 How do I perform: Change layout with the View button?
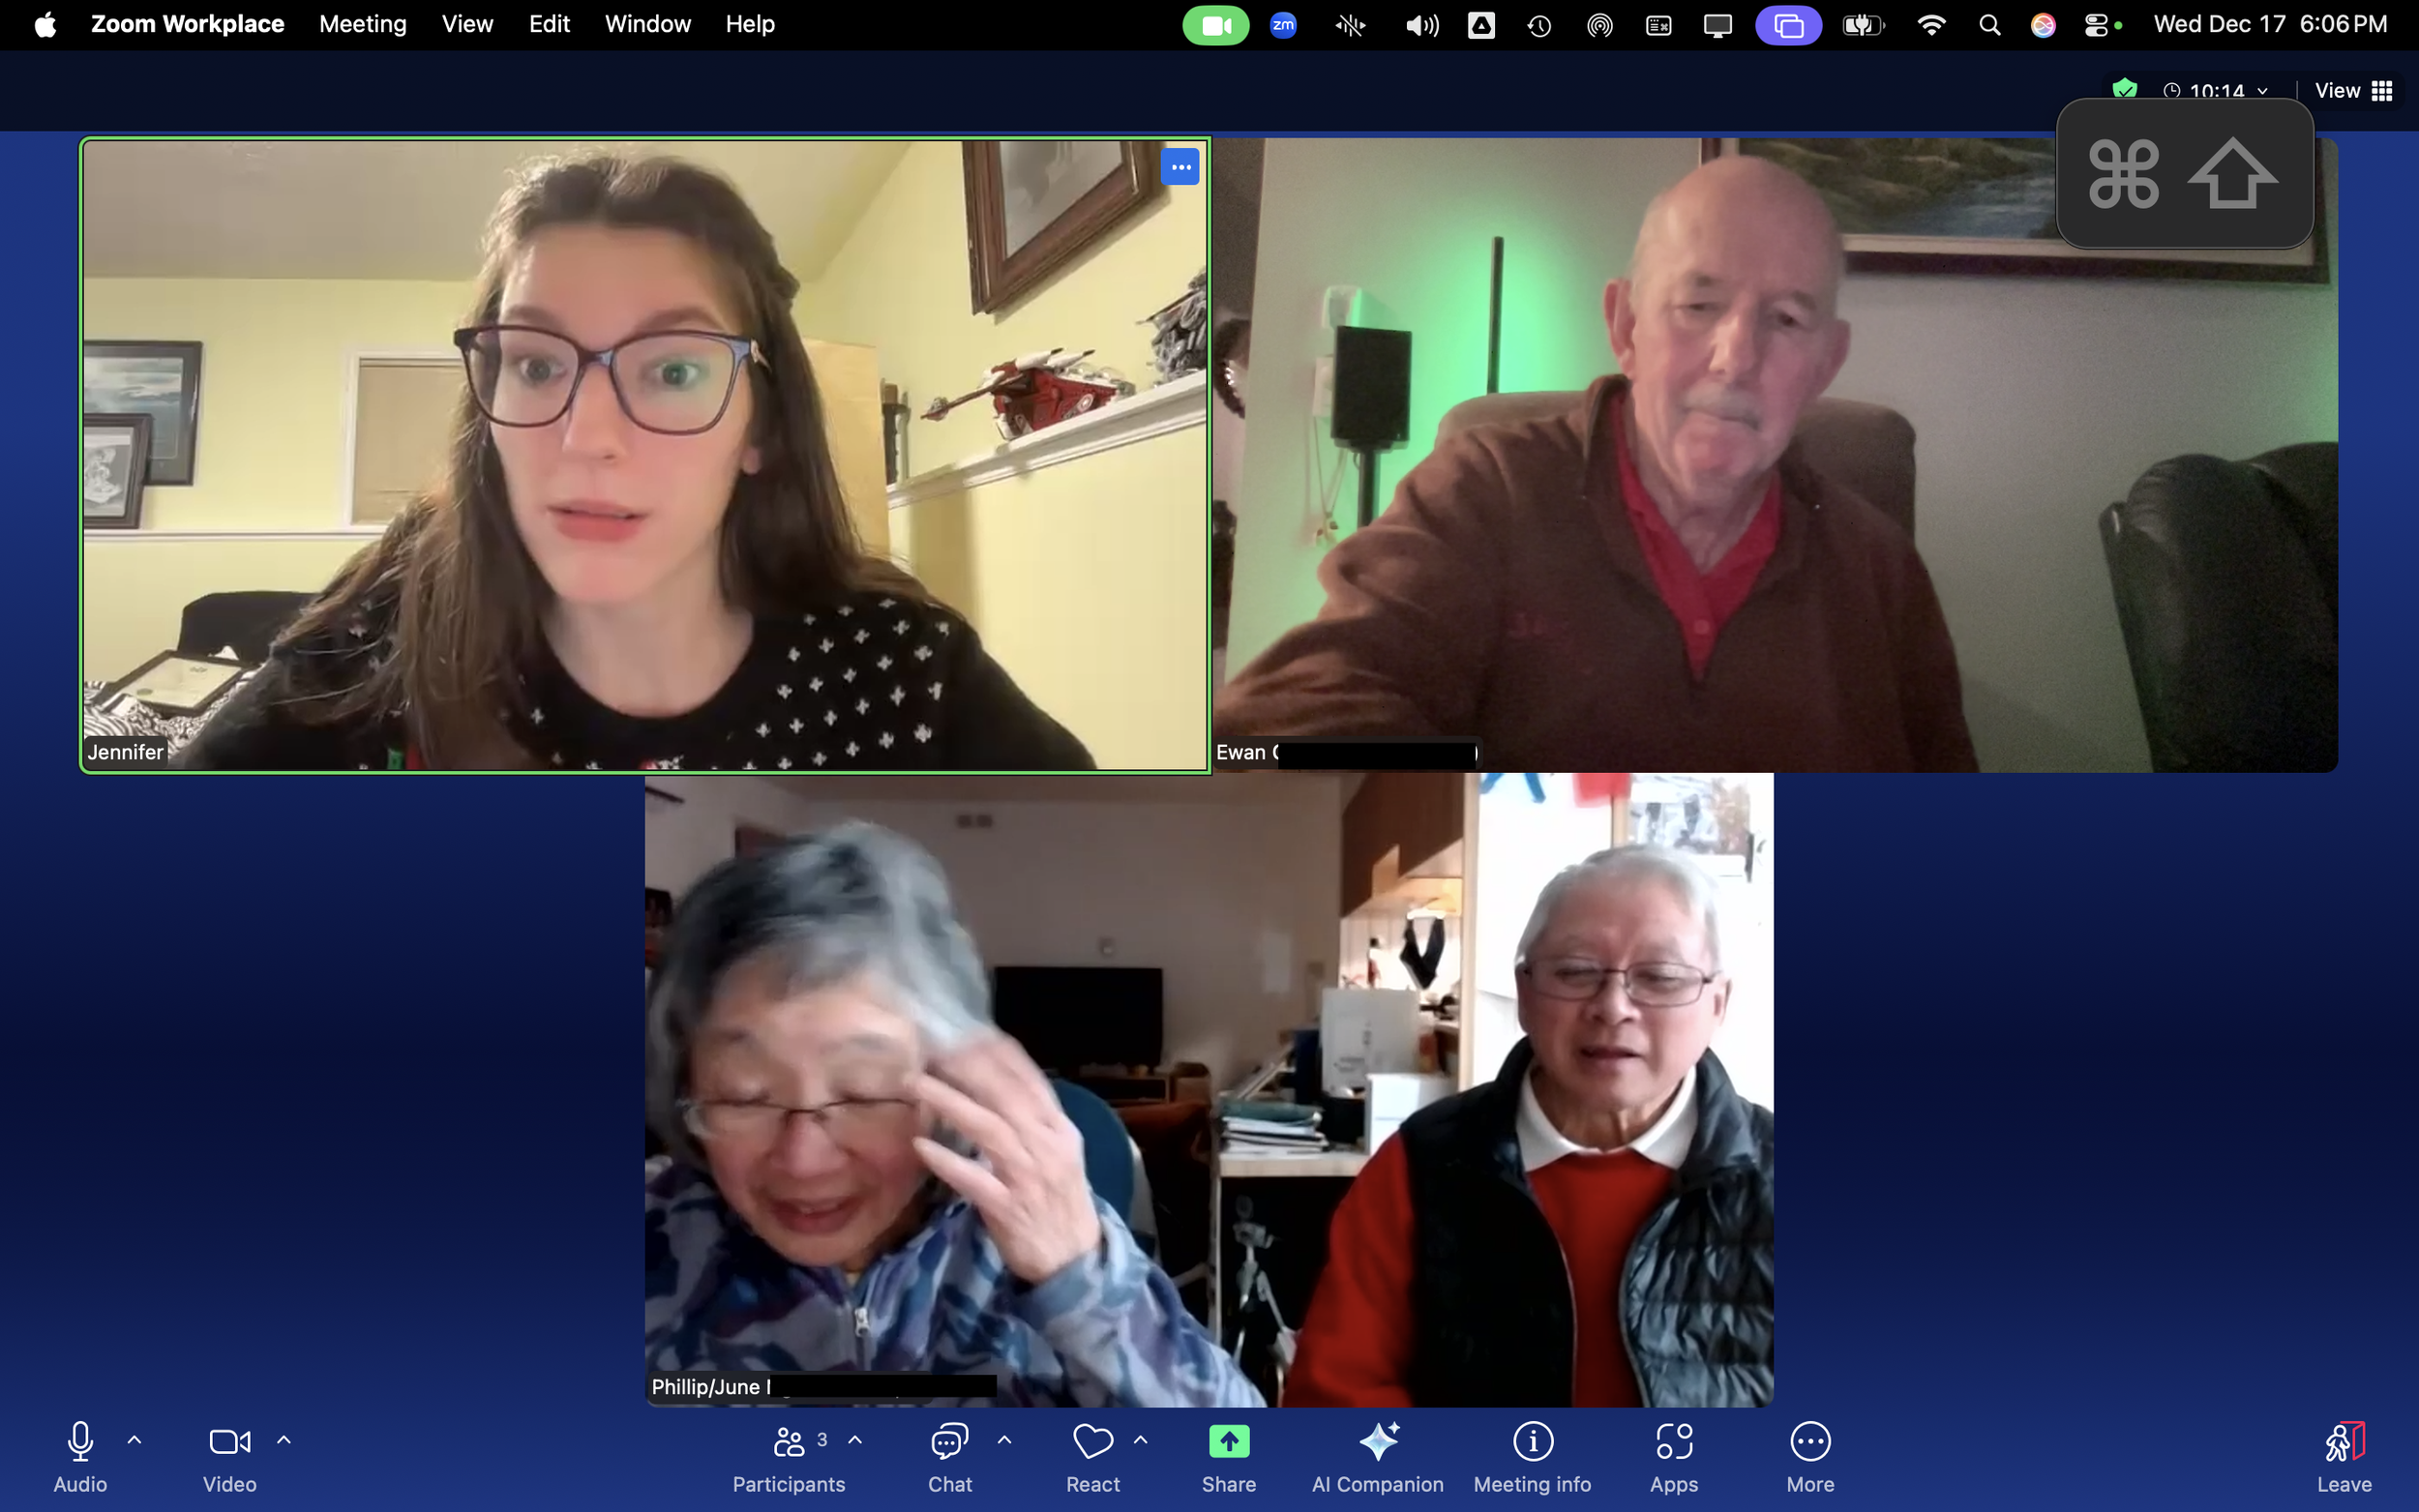pyautogui.click(x=2352, y=90)
